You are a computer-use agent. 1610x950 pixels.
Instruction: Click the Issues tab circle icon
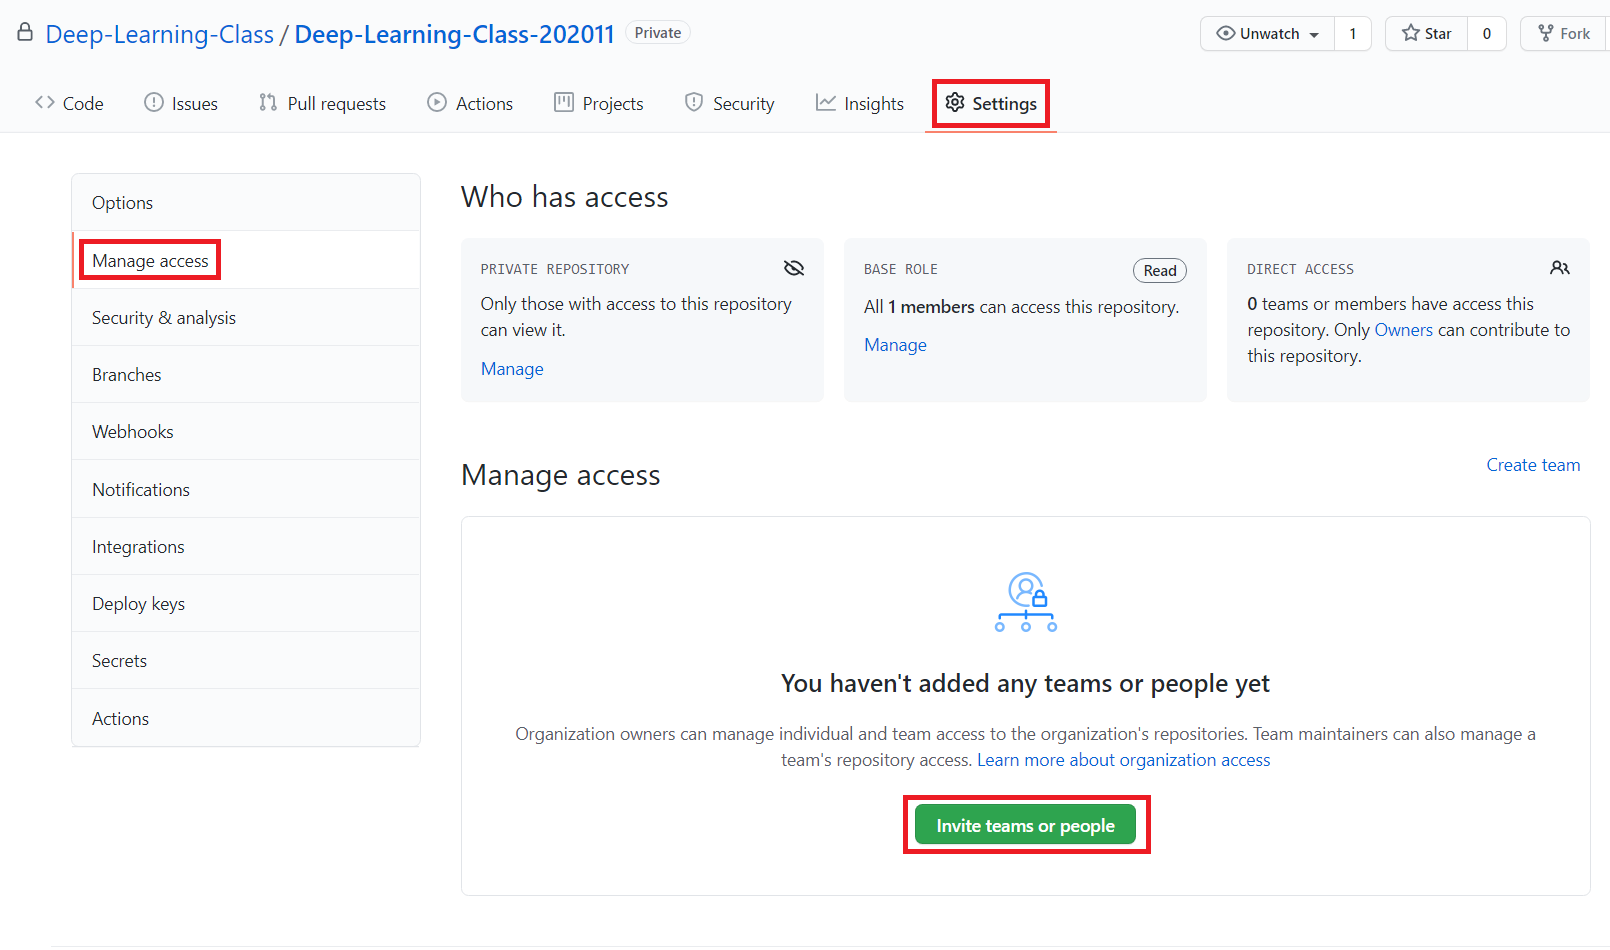pos(153,102)
